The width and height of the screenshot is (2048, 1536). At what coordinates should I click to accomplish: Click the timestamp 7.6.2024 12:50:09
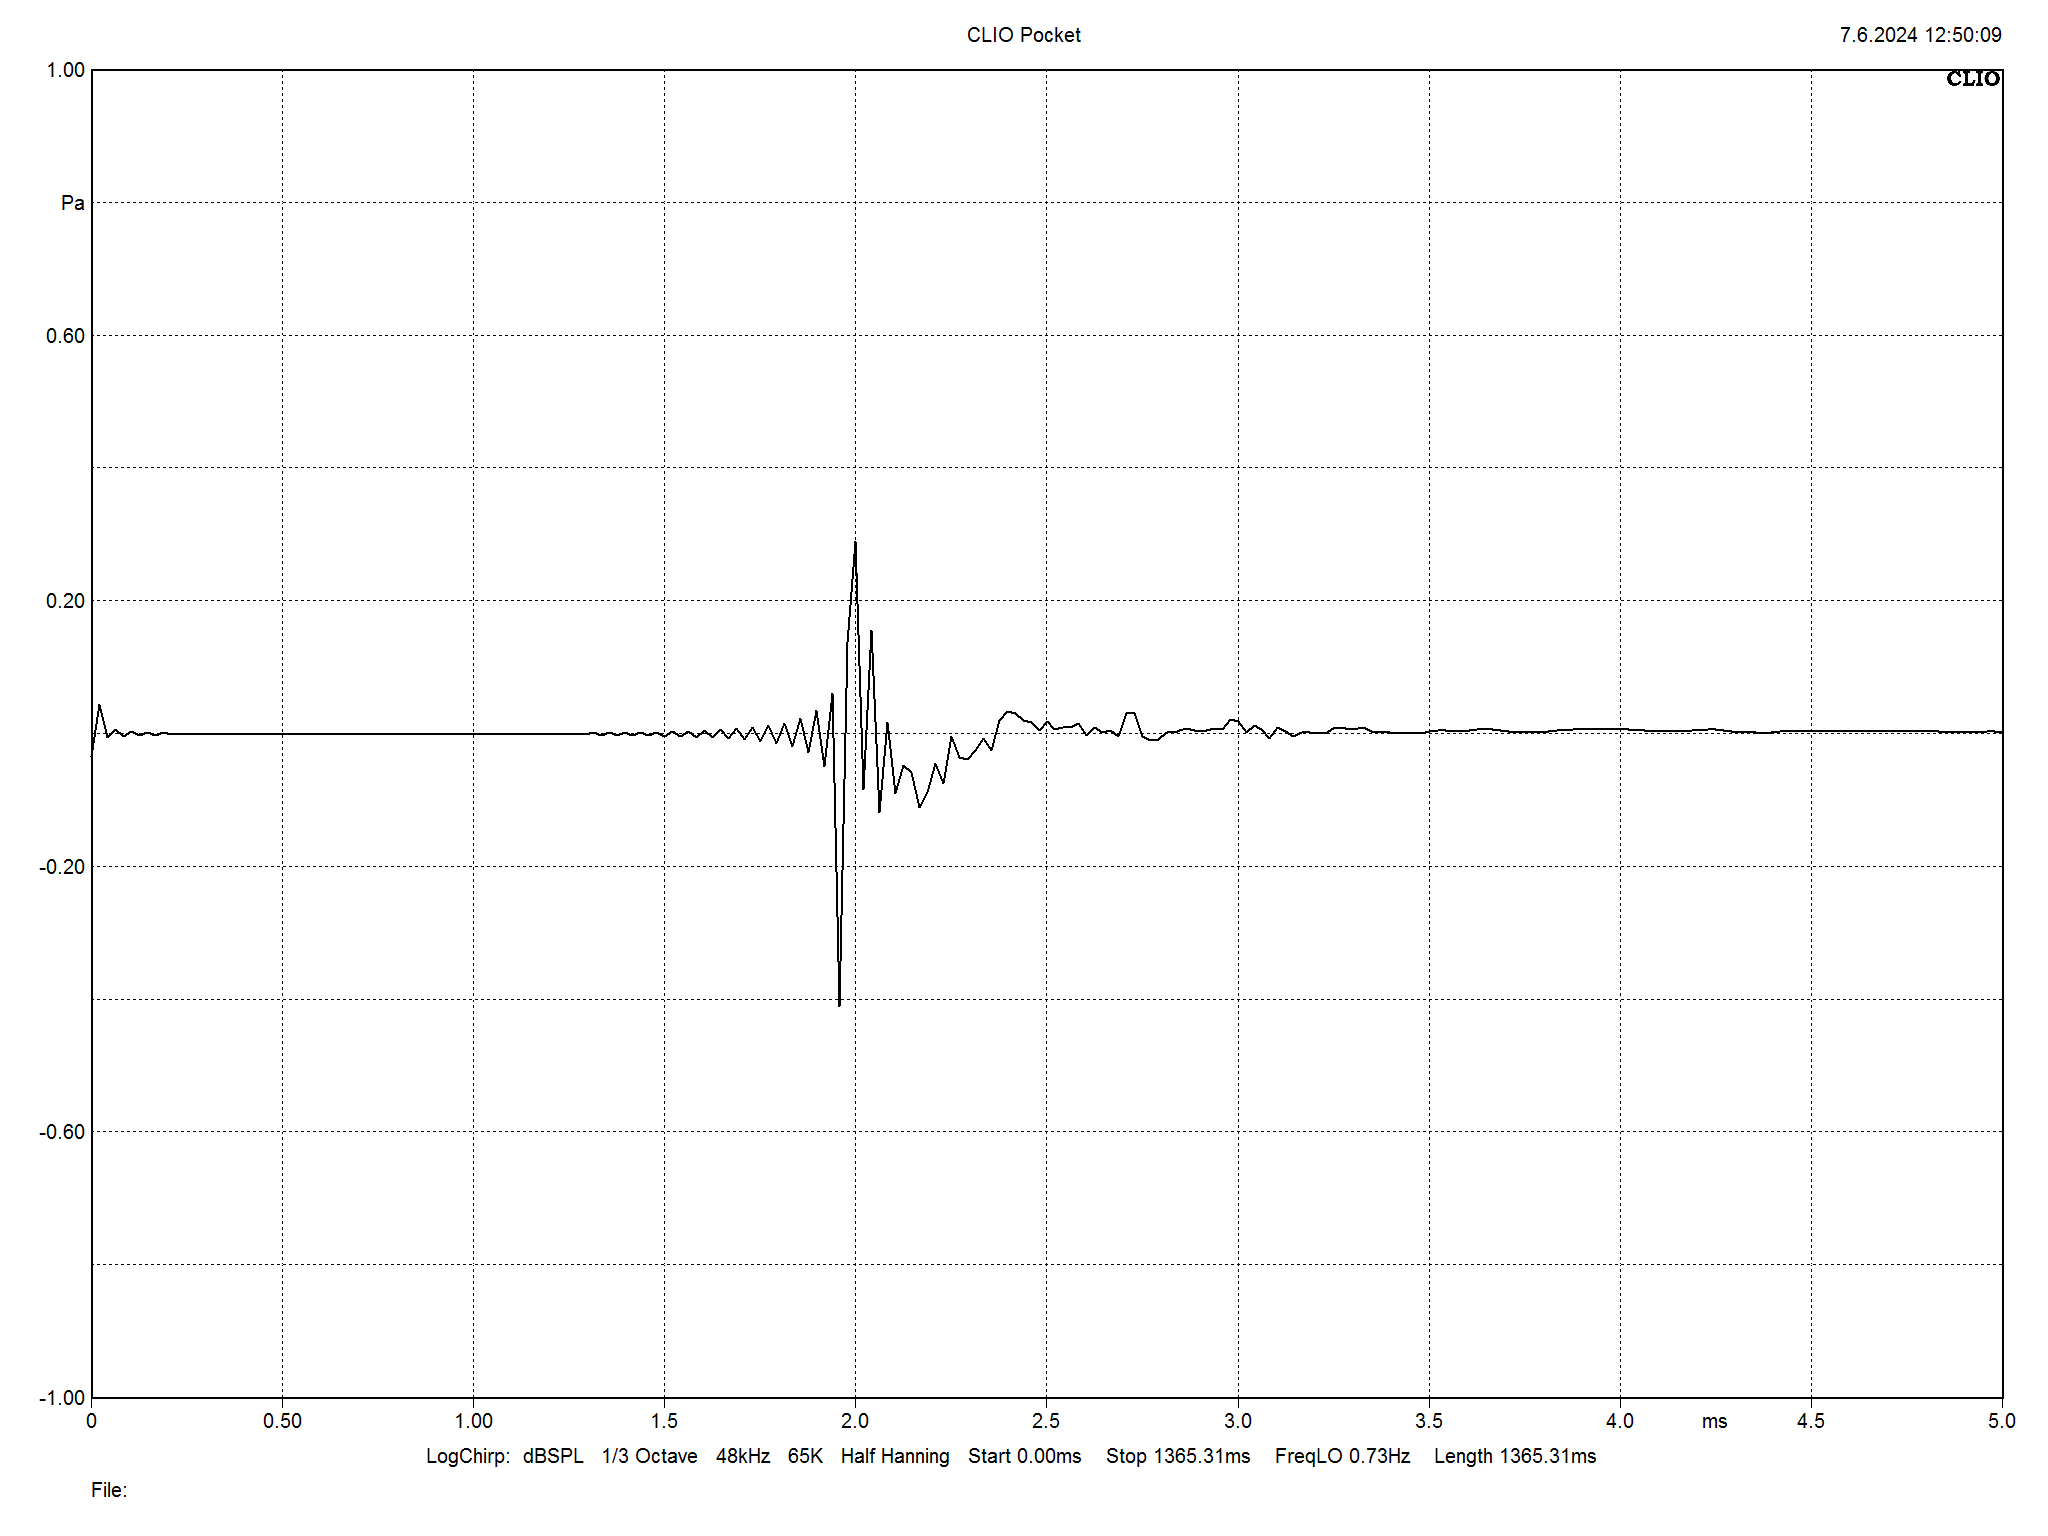pos(1920,35)
